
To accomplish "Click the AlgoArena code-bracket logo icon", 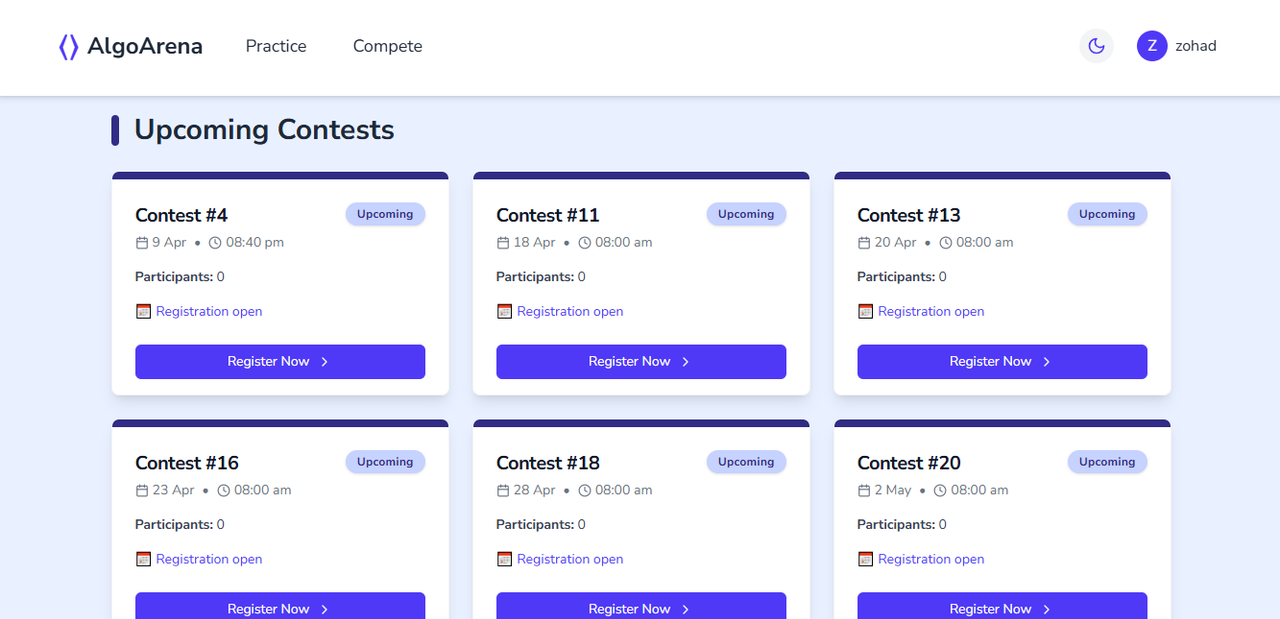I will pyautogui.click(x=68, y=46).
